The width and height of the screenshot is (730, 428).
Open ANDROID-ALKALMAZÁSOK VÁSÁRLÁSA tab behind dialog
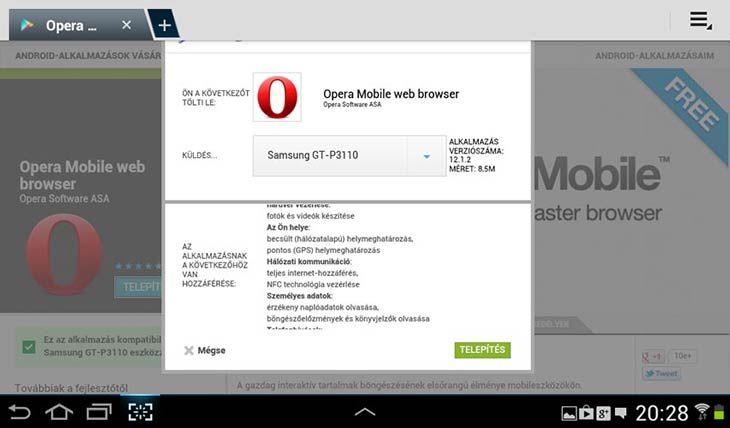(x=88, y=55)
